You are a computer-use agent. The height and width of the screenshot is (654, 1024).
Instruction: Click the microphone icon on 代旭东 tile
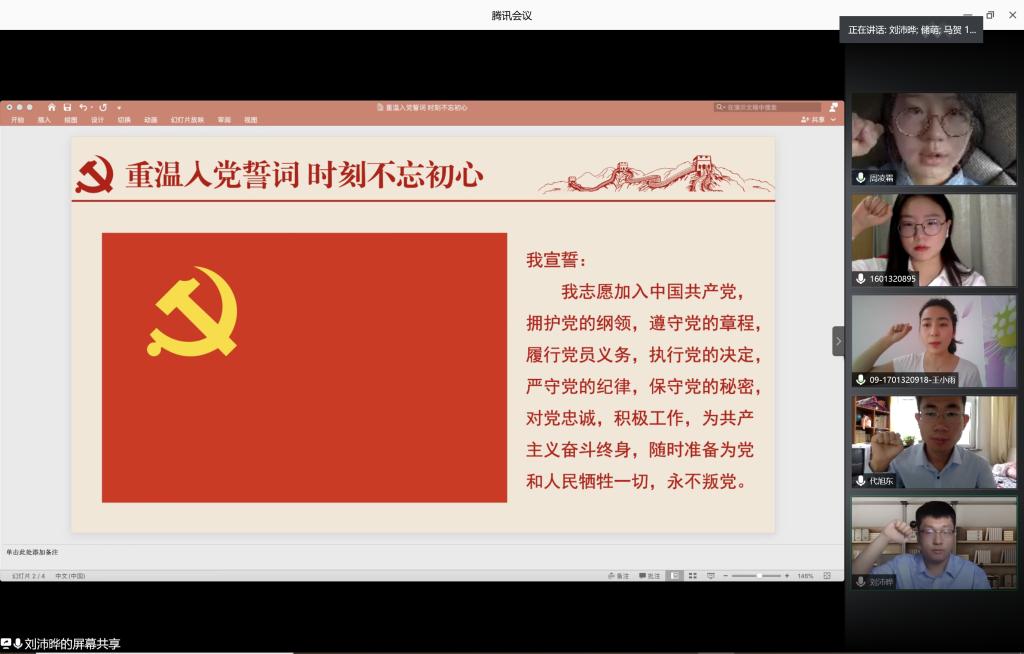861,481
